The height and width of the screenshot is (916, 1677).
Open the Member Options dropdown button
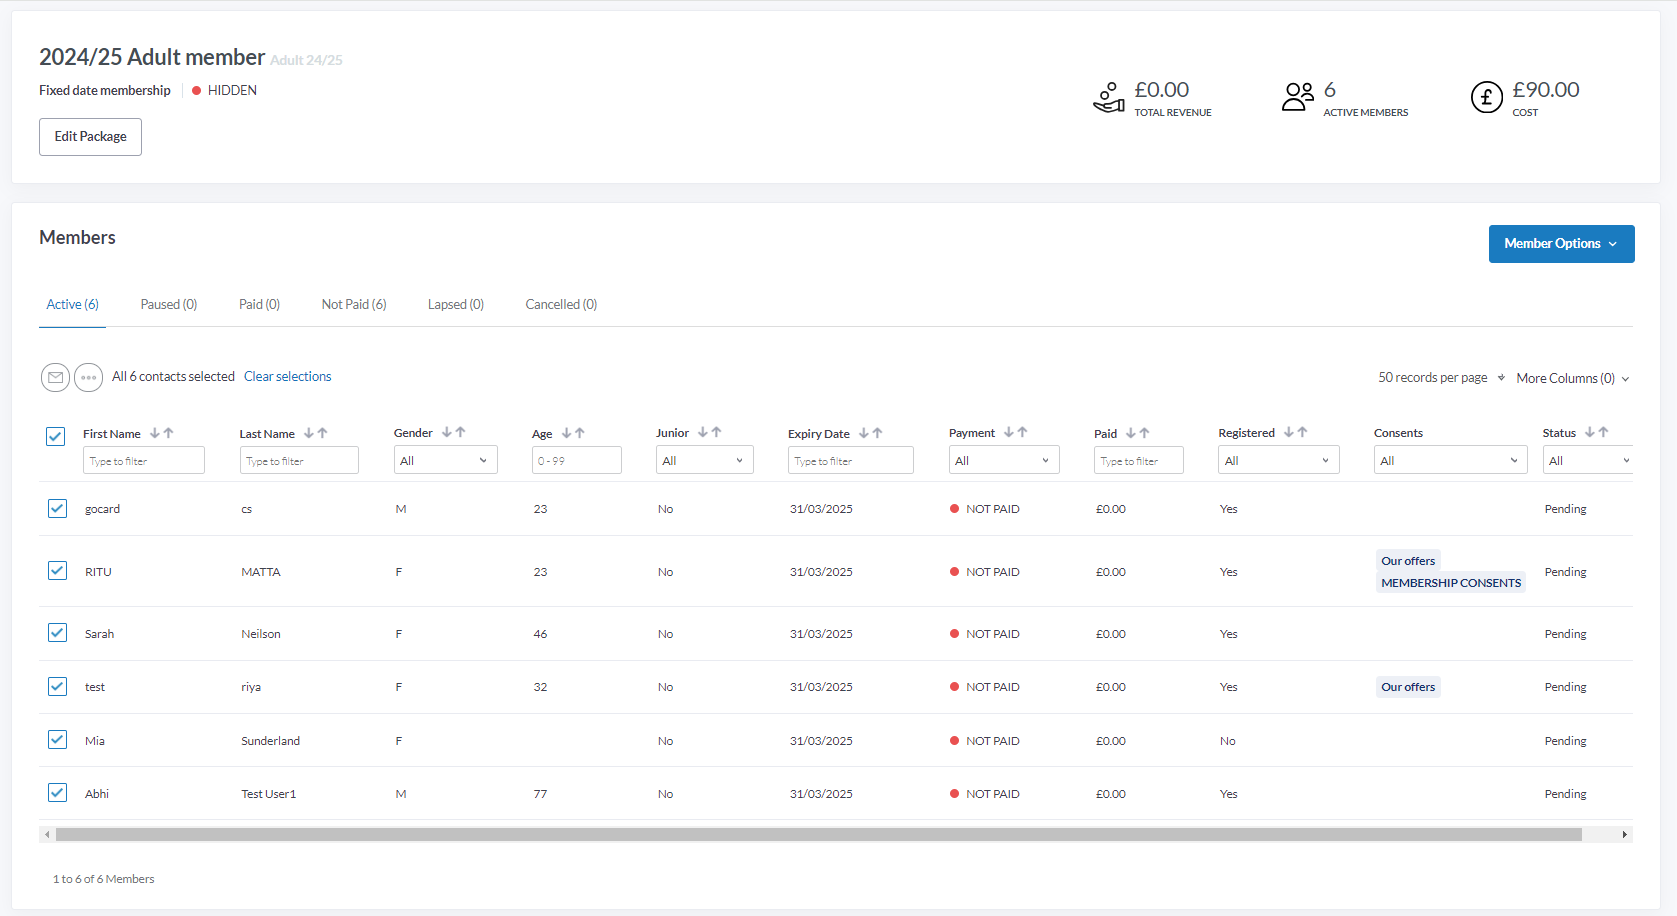pyautogui.click(x=1561, y=244)
